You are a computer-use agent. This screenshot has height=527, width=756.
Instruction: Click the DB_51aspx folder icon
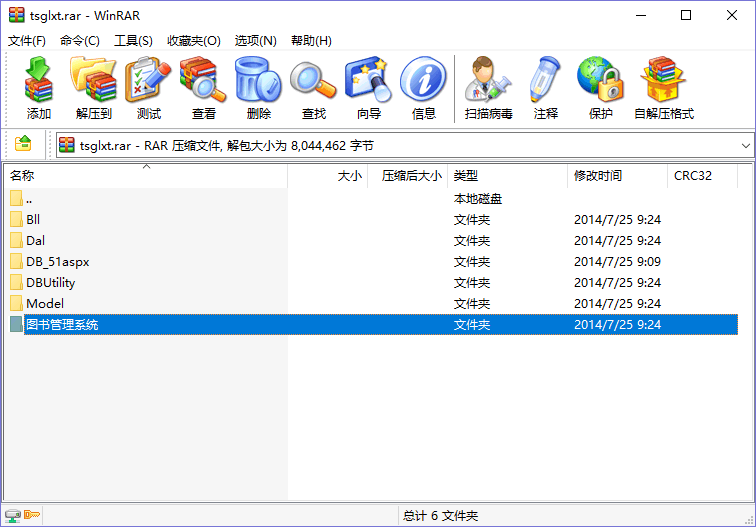tap(16, 261)
